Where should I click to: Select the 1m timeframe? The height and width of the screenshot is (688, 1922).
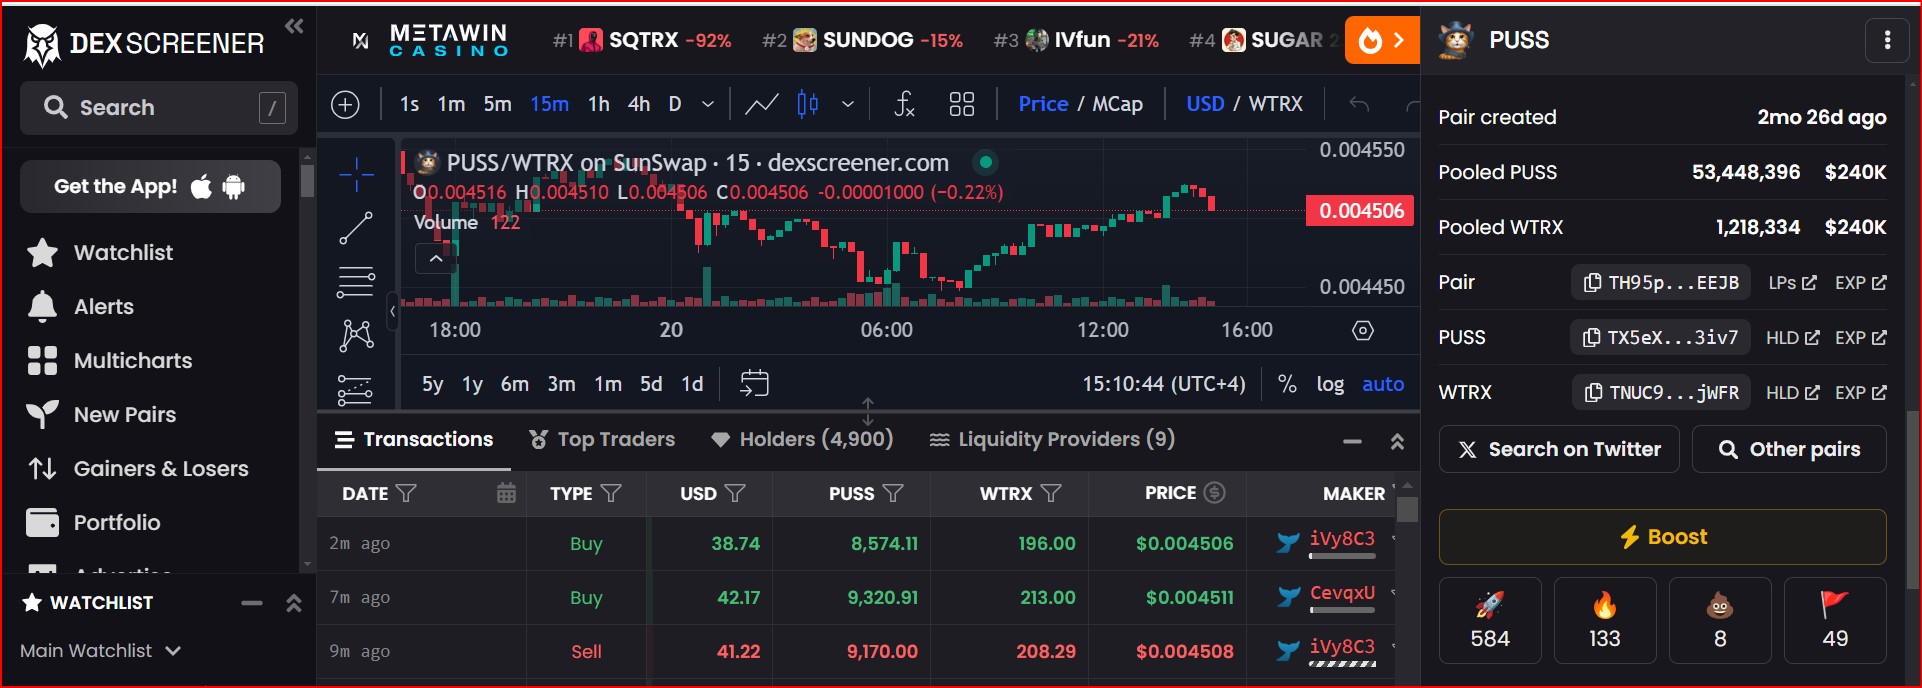pos(451,104)
